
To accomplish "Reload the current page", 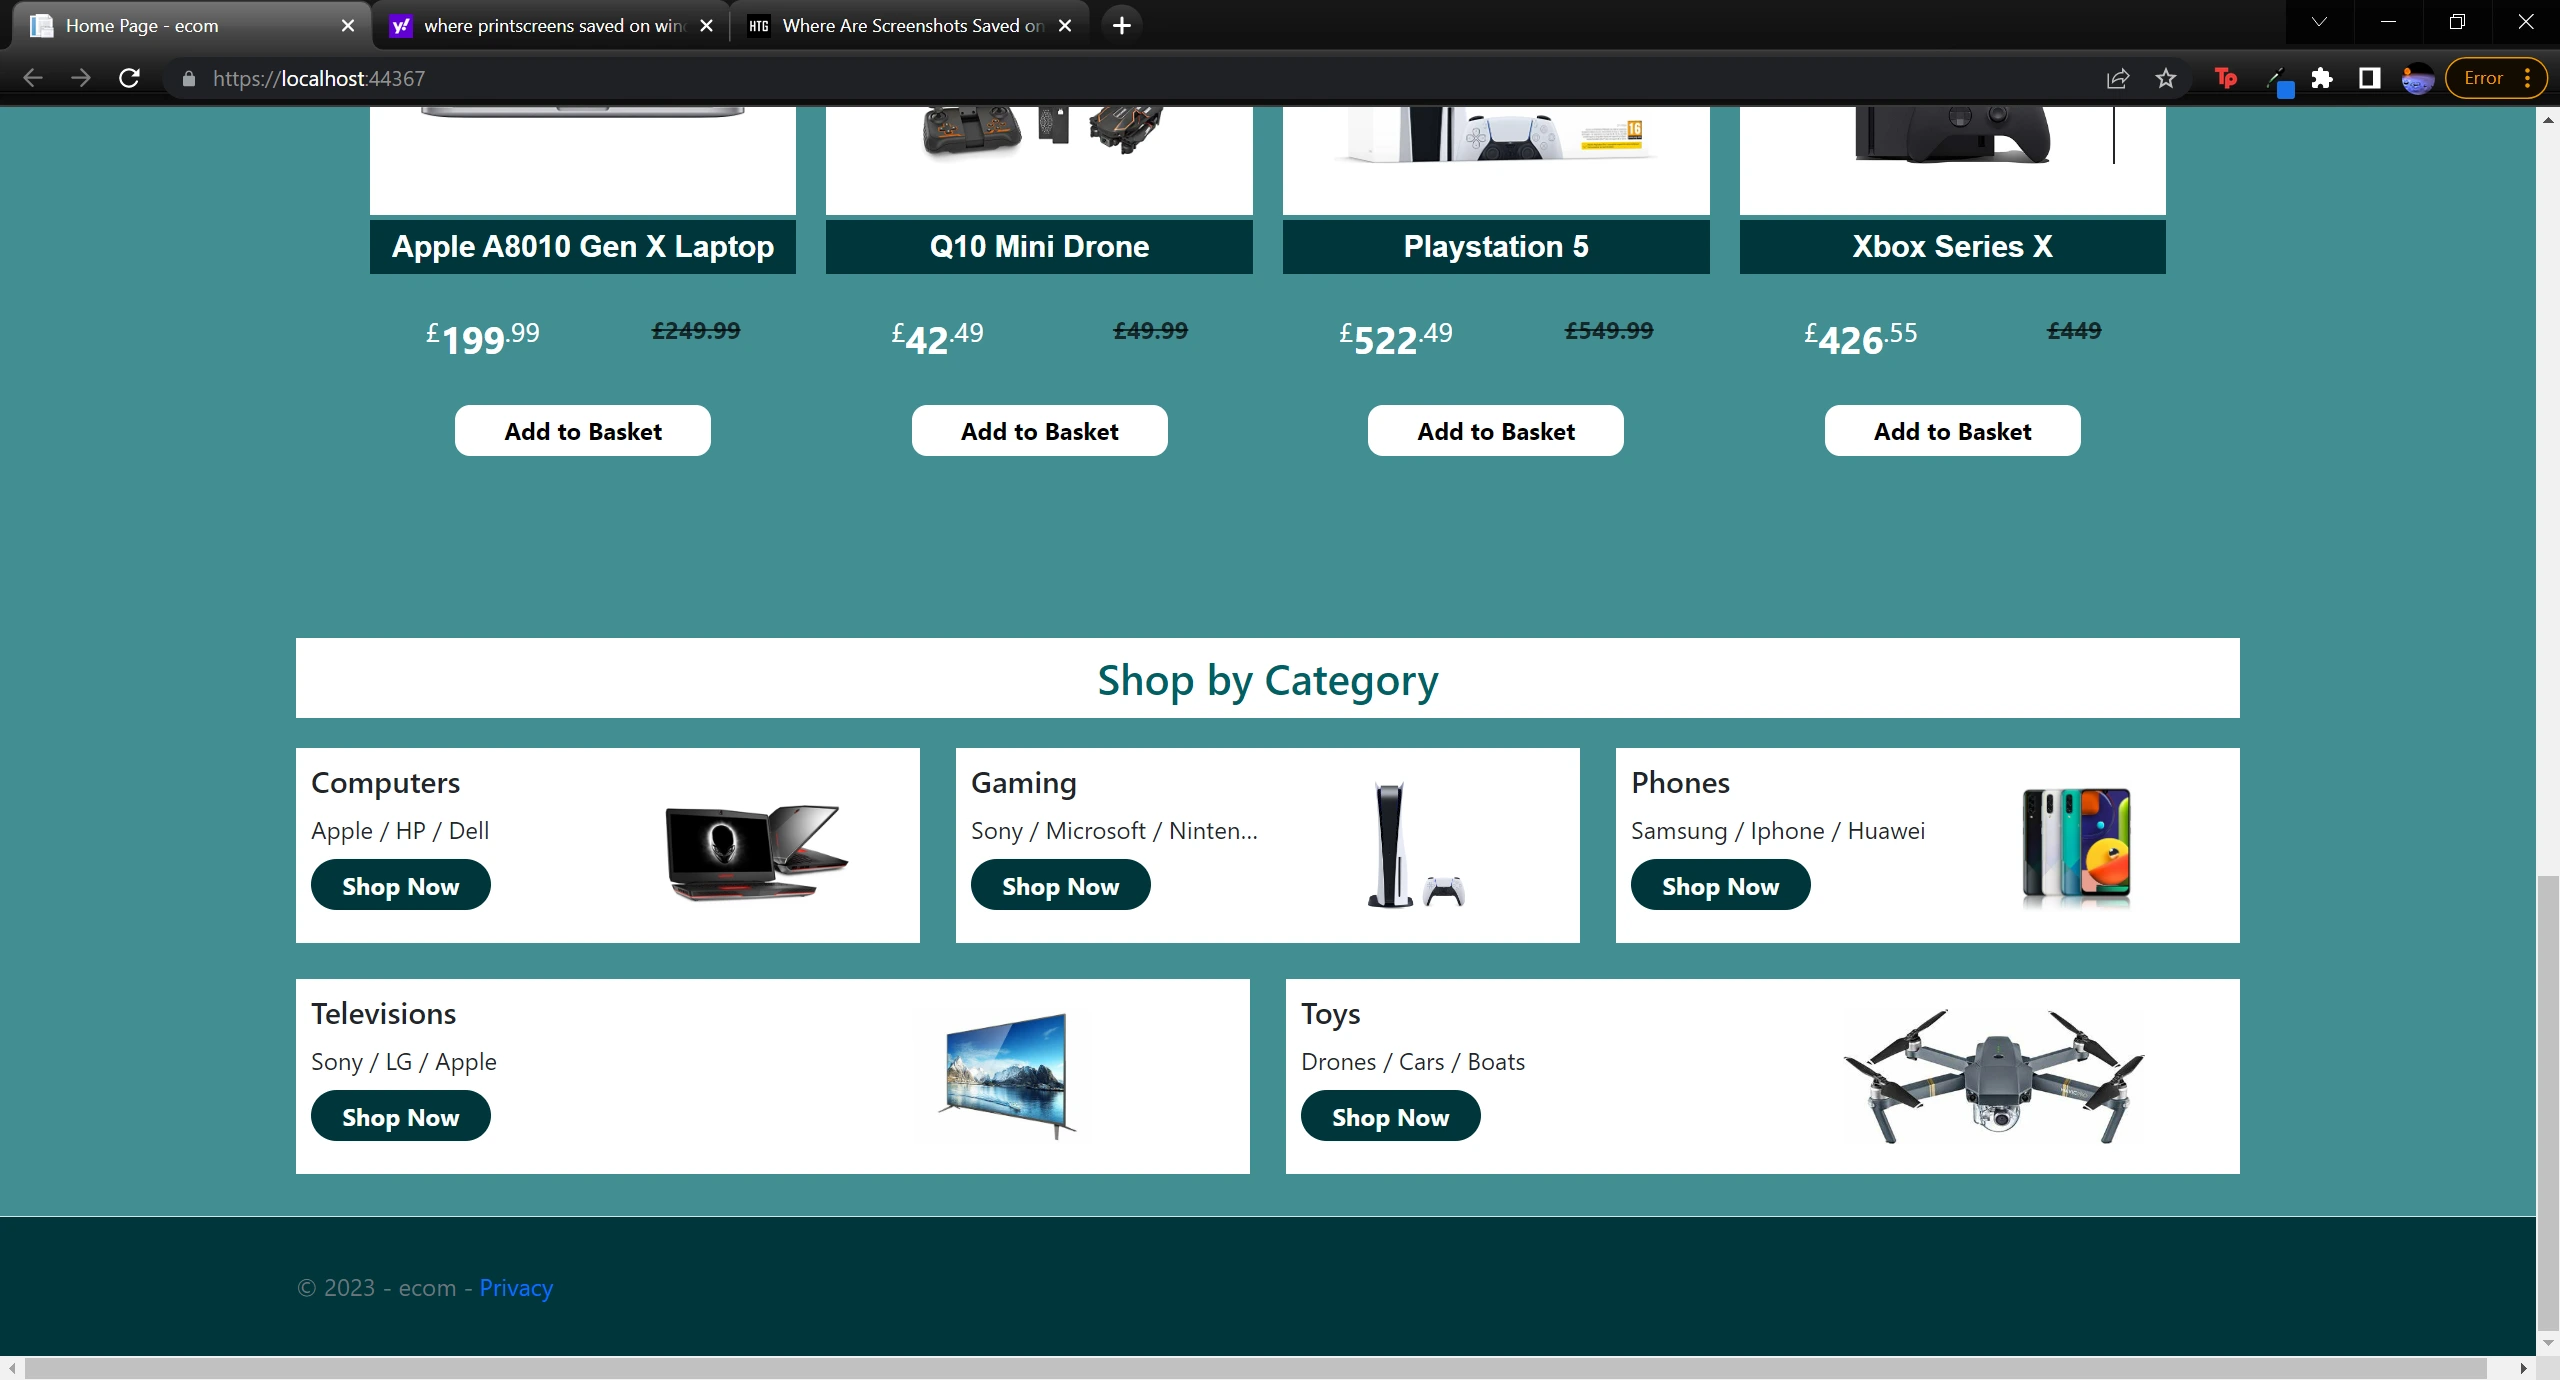I will pos(129,78).
